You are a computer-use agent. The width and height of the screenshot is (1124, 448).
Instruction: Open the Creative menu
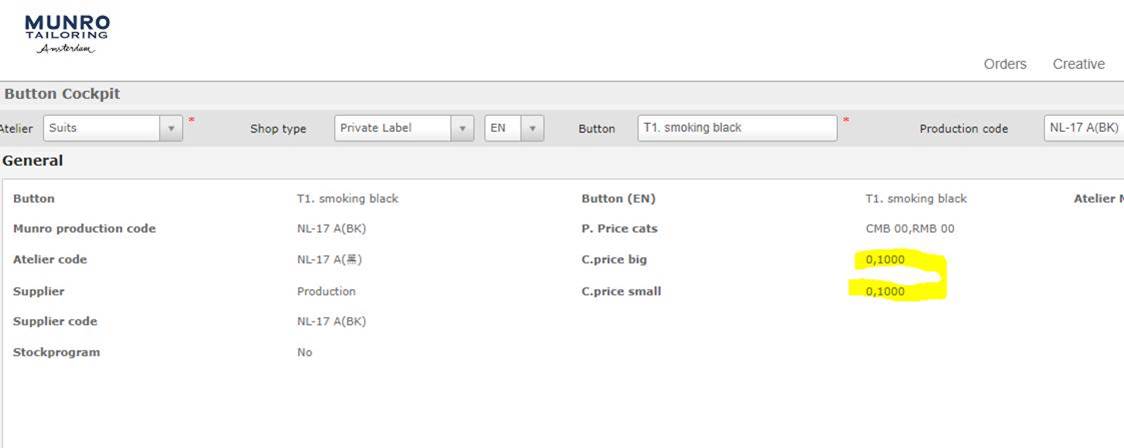coord(1078,64)
